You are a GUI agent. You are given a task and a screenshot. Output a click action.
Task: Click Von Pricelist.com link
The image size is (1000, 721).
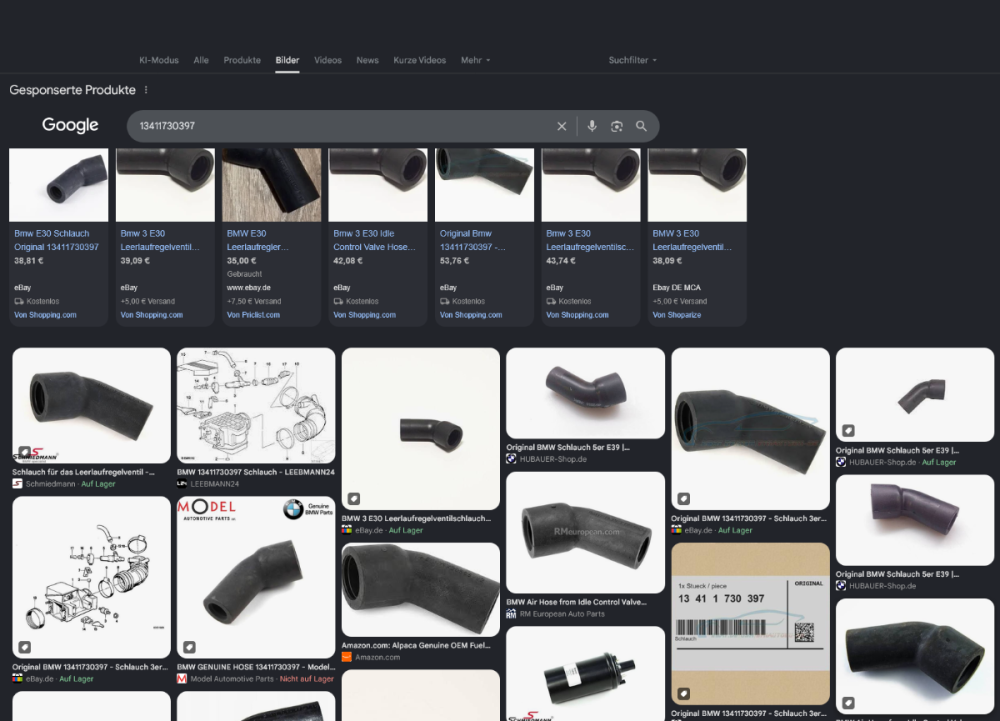[x=253, y=315]
